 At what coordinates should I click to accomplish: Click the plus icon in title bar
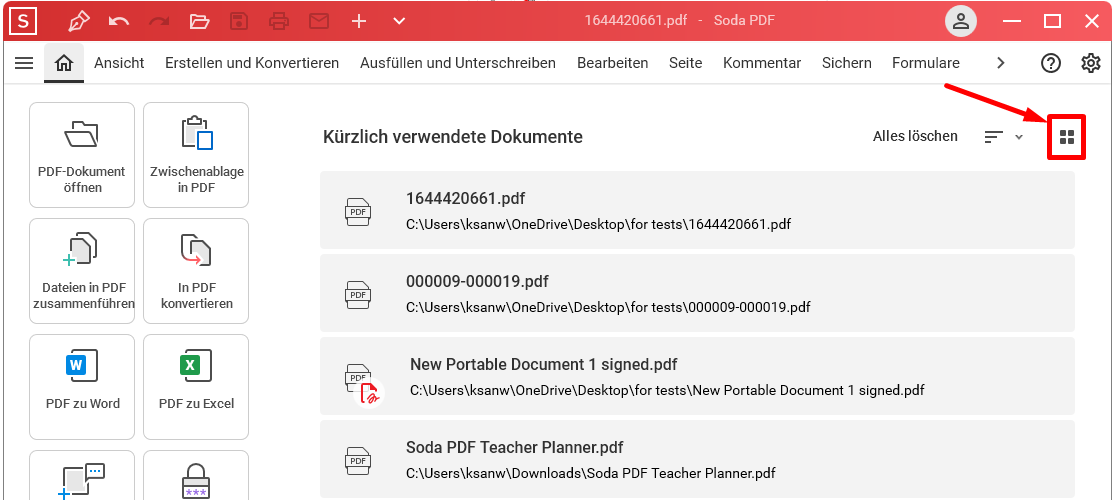[x=359, y=21]
